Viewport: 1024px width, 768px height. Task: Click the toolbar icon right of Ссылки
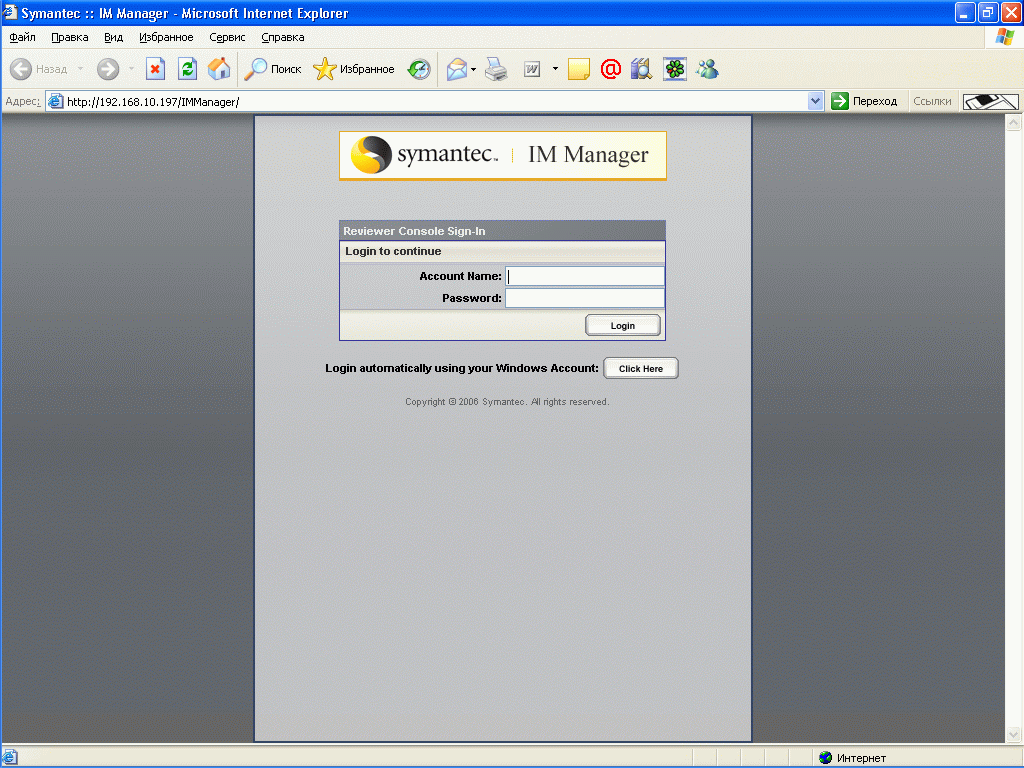[x=991, y=101]
